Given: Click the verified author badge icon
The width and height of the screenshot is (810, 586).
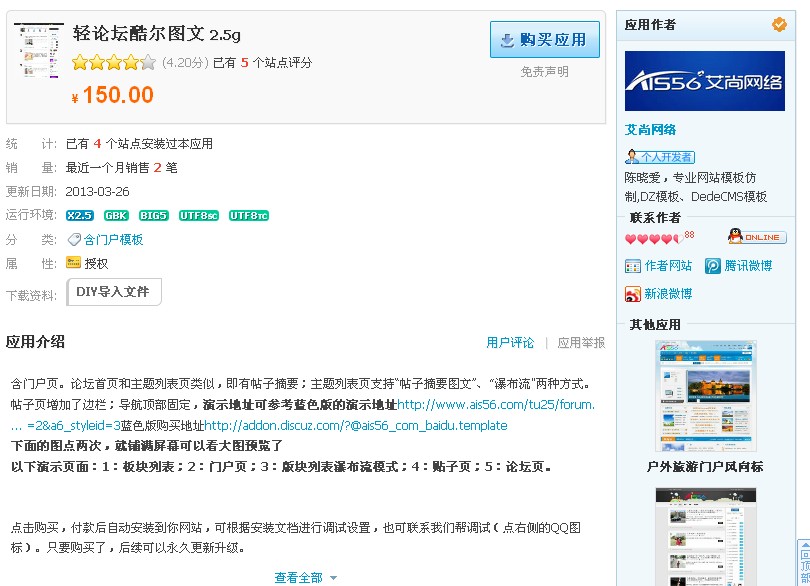Looking at the screenshot, I should [779, 24].
